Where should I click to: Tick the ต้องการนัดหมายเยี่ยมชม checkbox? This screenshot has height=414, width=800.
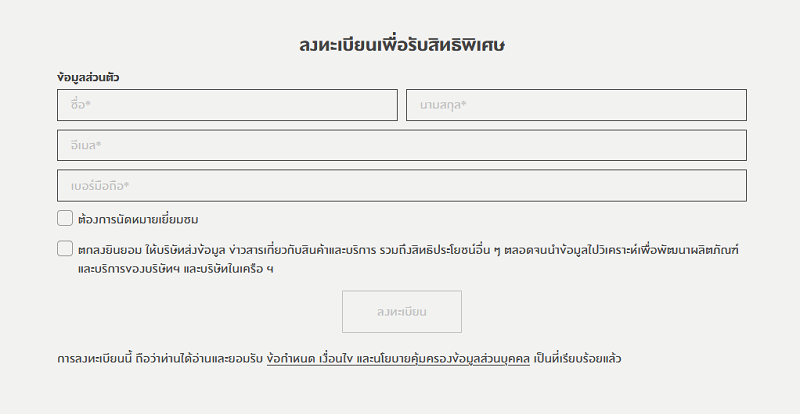(x=65, y=218)
